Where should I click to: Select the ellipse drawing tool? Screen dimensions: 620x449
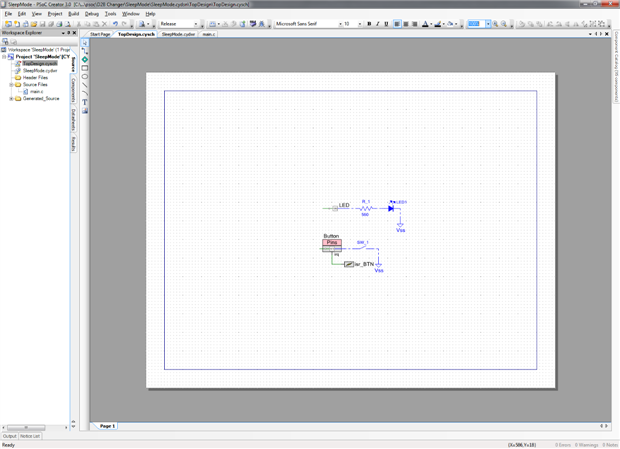coord(85,77)
